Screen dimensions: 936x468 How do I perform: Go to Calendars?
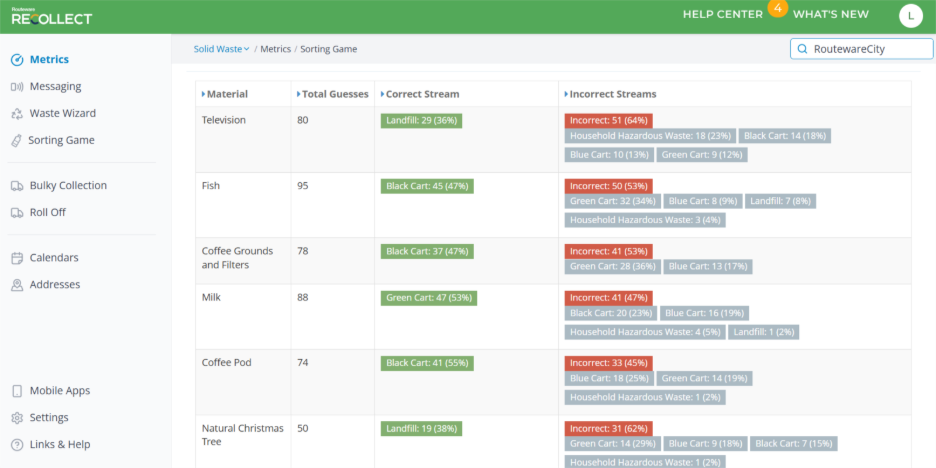(54, 258)
